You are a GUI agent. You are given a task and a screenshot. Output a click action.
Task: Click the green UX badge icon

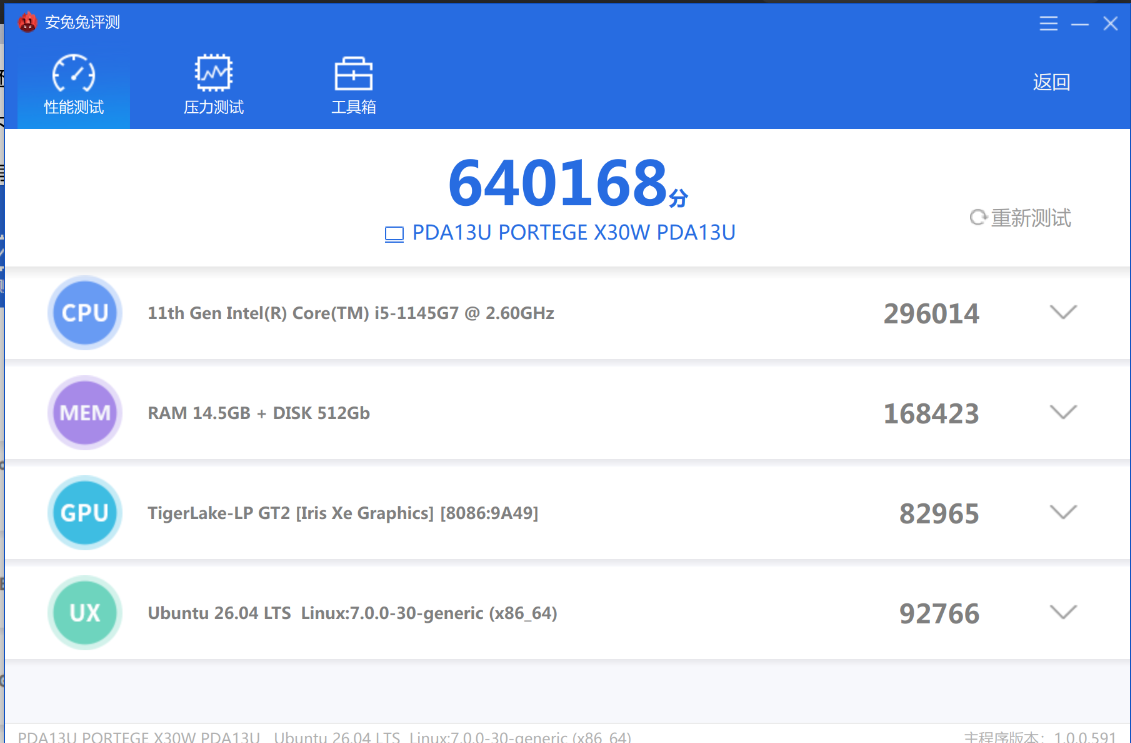click(85, 612)
